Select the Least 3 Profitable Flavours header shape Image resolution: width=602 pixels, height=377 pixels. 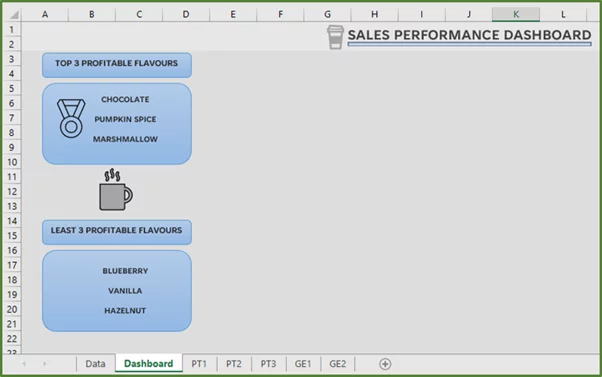coord(117,232)
